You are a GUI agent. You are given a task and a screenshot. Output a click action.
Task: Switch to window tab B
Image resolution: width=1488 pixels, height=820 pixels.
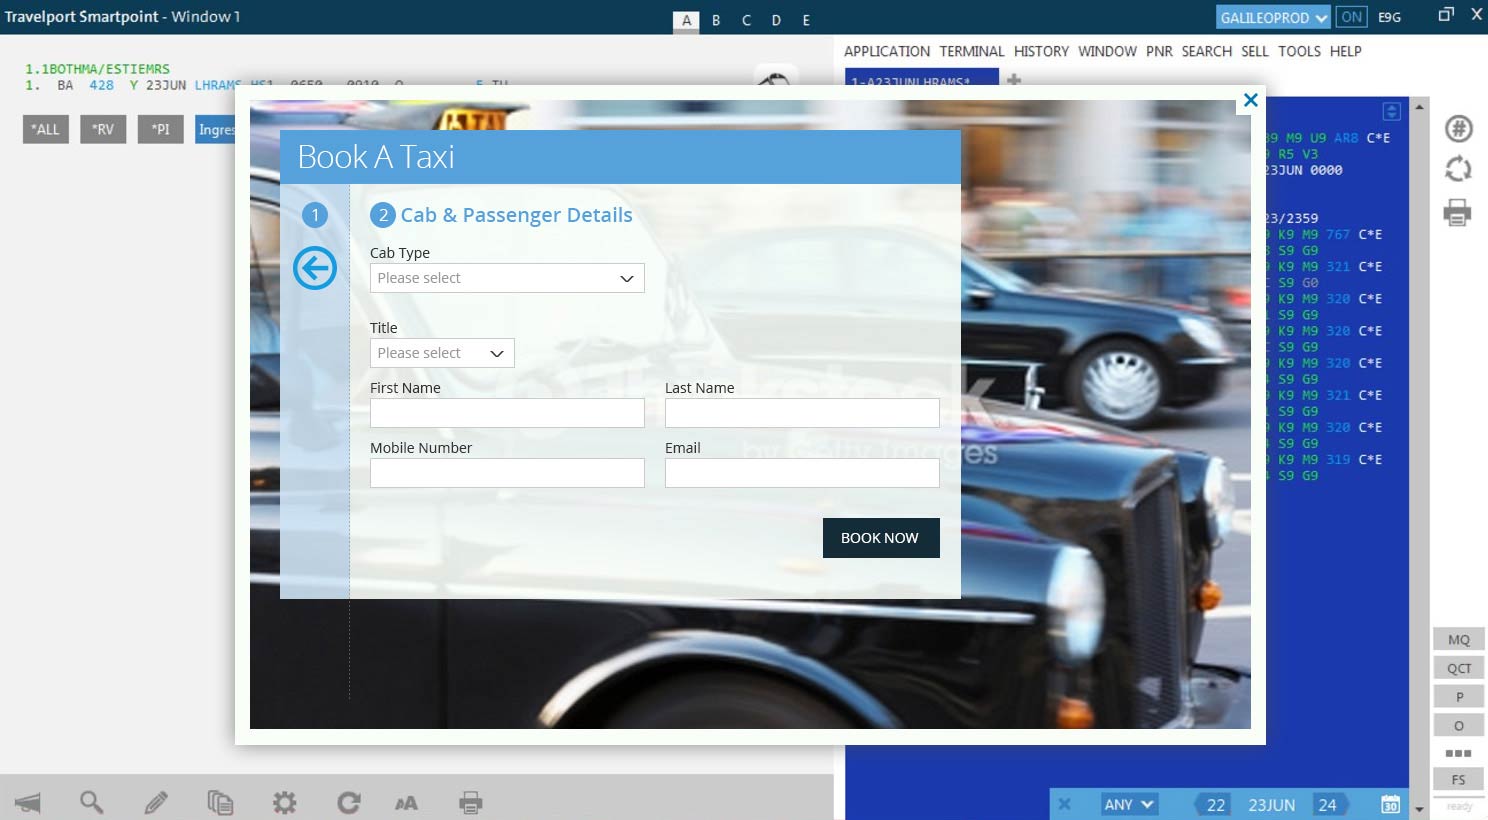pos(716,20)
